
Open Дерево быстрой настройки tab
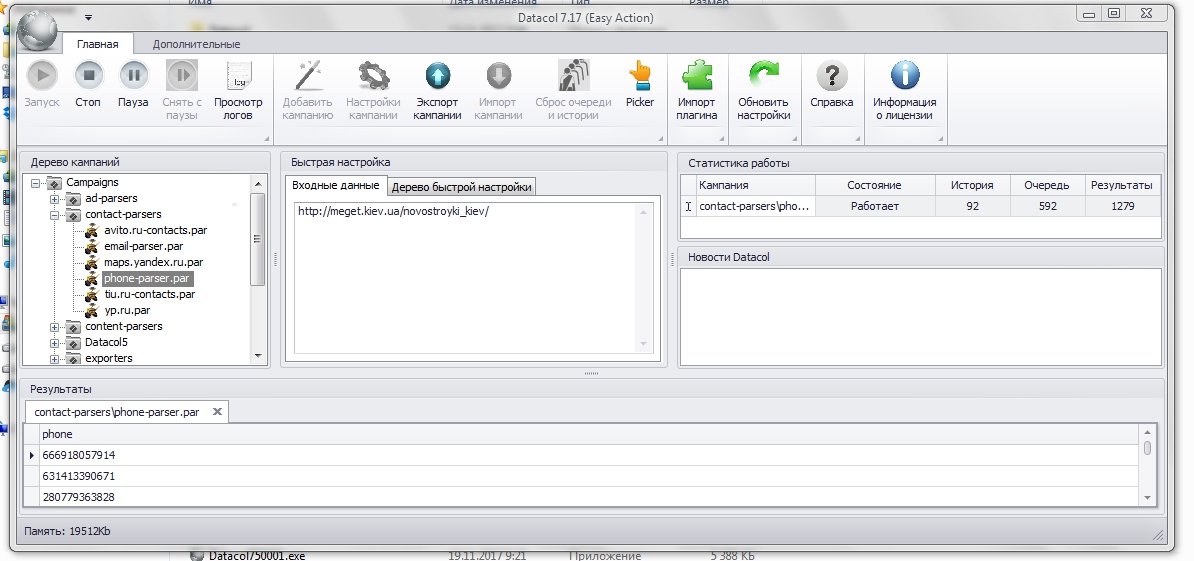tap(461, 187)
